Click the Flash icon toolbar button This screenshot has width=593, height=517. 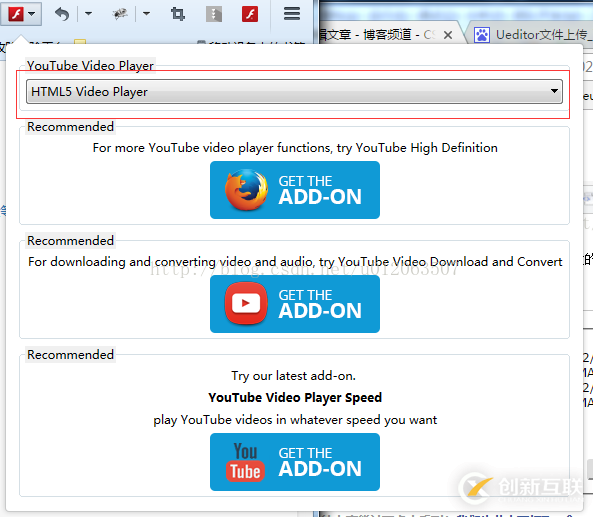(16, 14)
